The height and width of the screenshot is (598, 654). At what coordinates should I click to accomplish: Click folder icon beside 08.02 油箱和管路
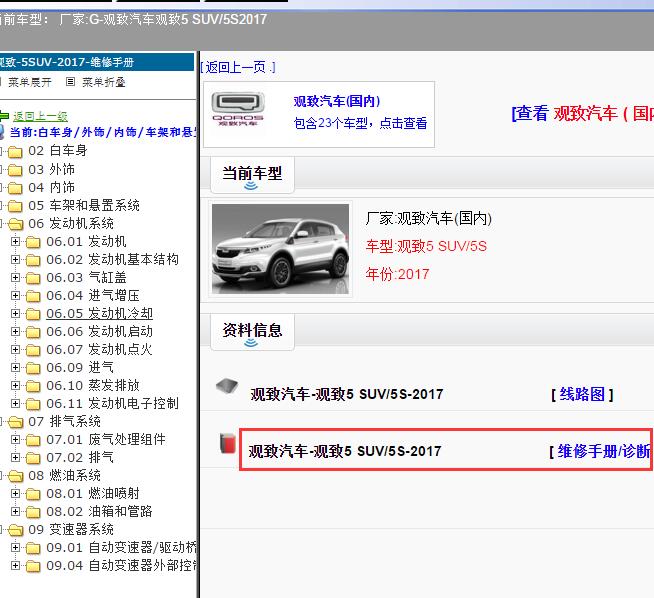tap(33, 512)
